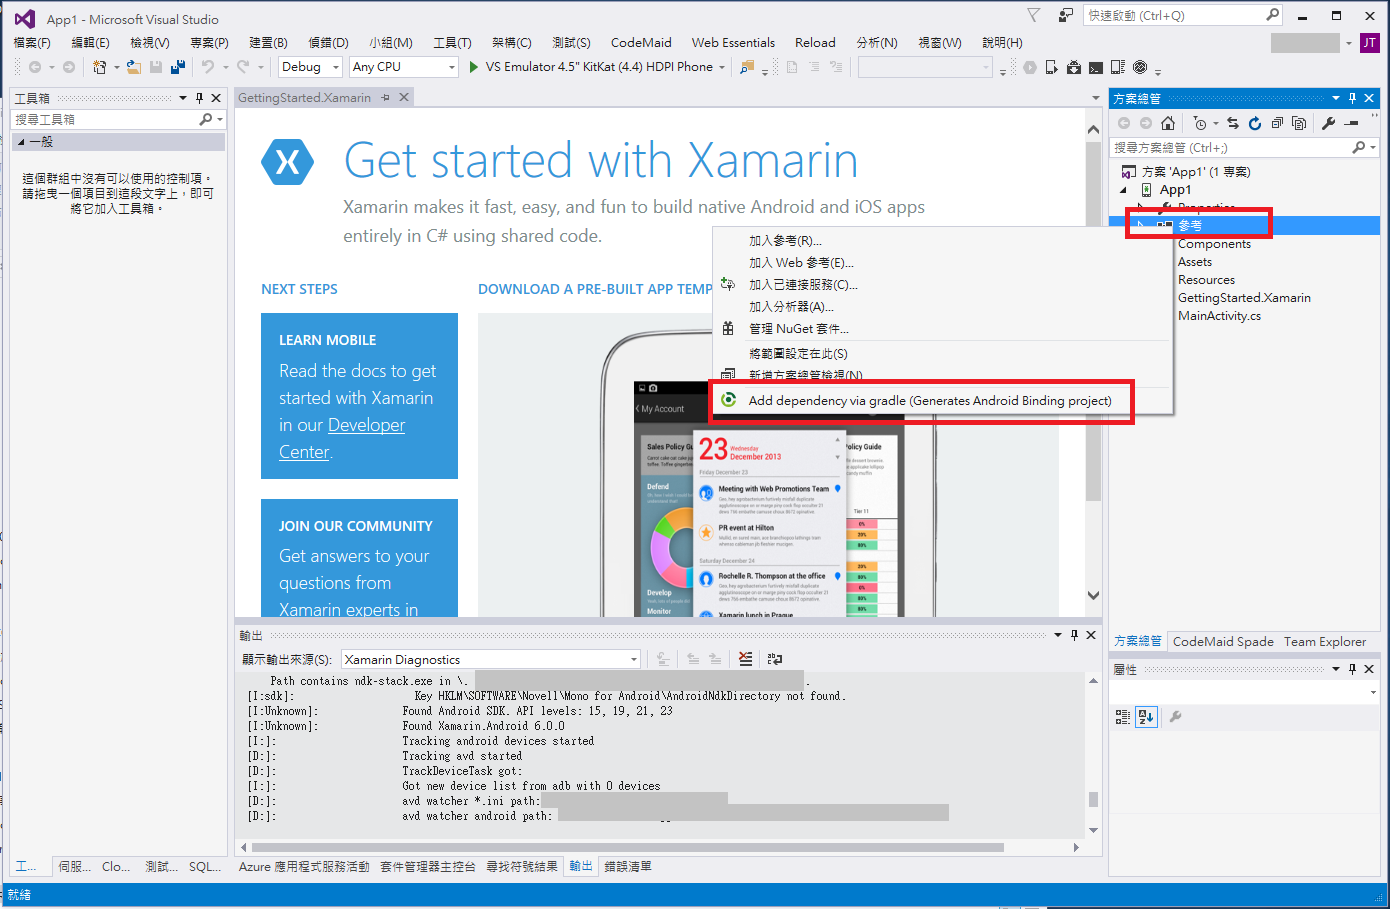Select 管理 NuGet 套件 from the context menu
Screen dimensions: 1390x909
[799, 329]
